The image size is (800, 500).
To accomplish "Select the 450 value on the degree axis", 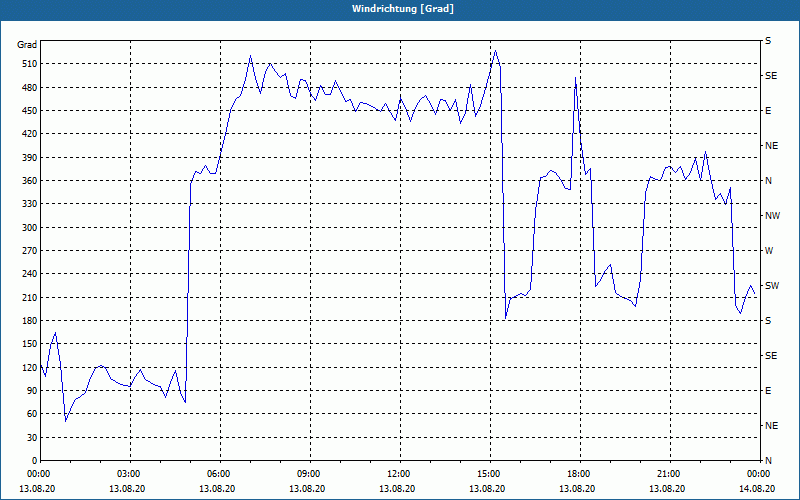I will [30, 111].
